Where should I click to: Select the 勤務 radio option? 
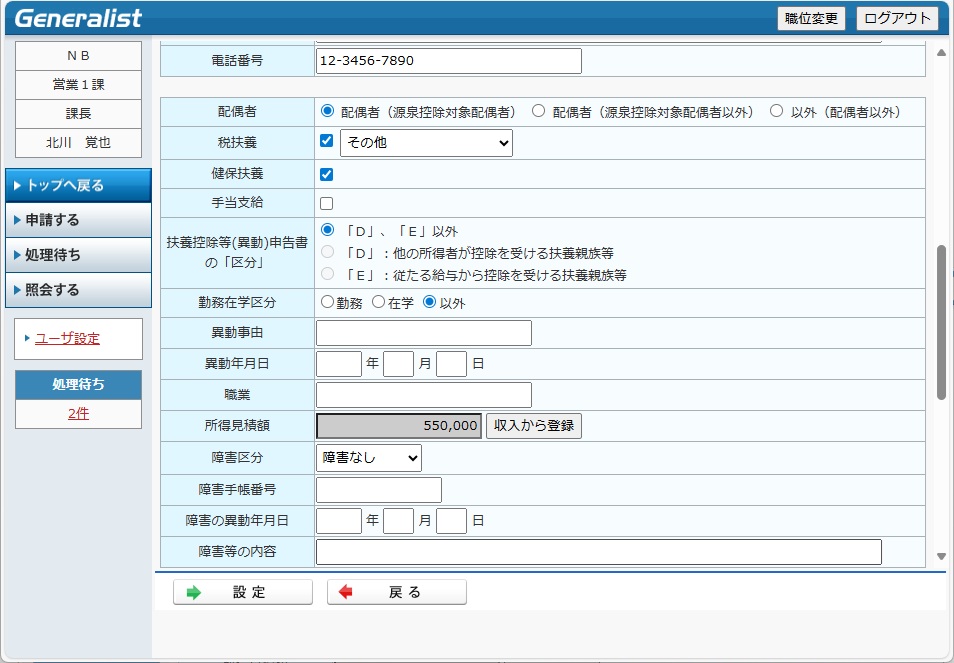click(x=327, y=302)
